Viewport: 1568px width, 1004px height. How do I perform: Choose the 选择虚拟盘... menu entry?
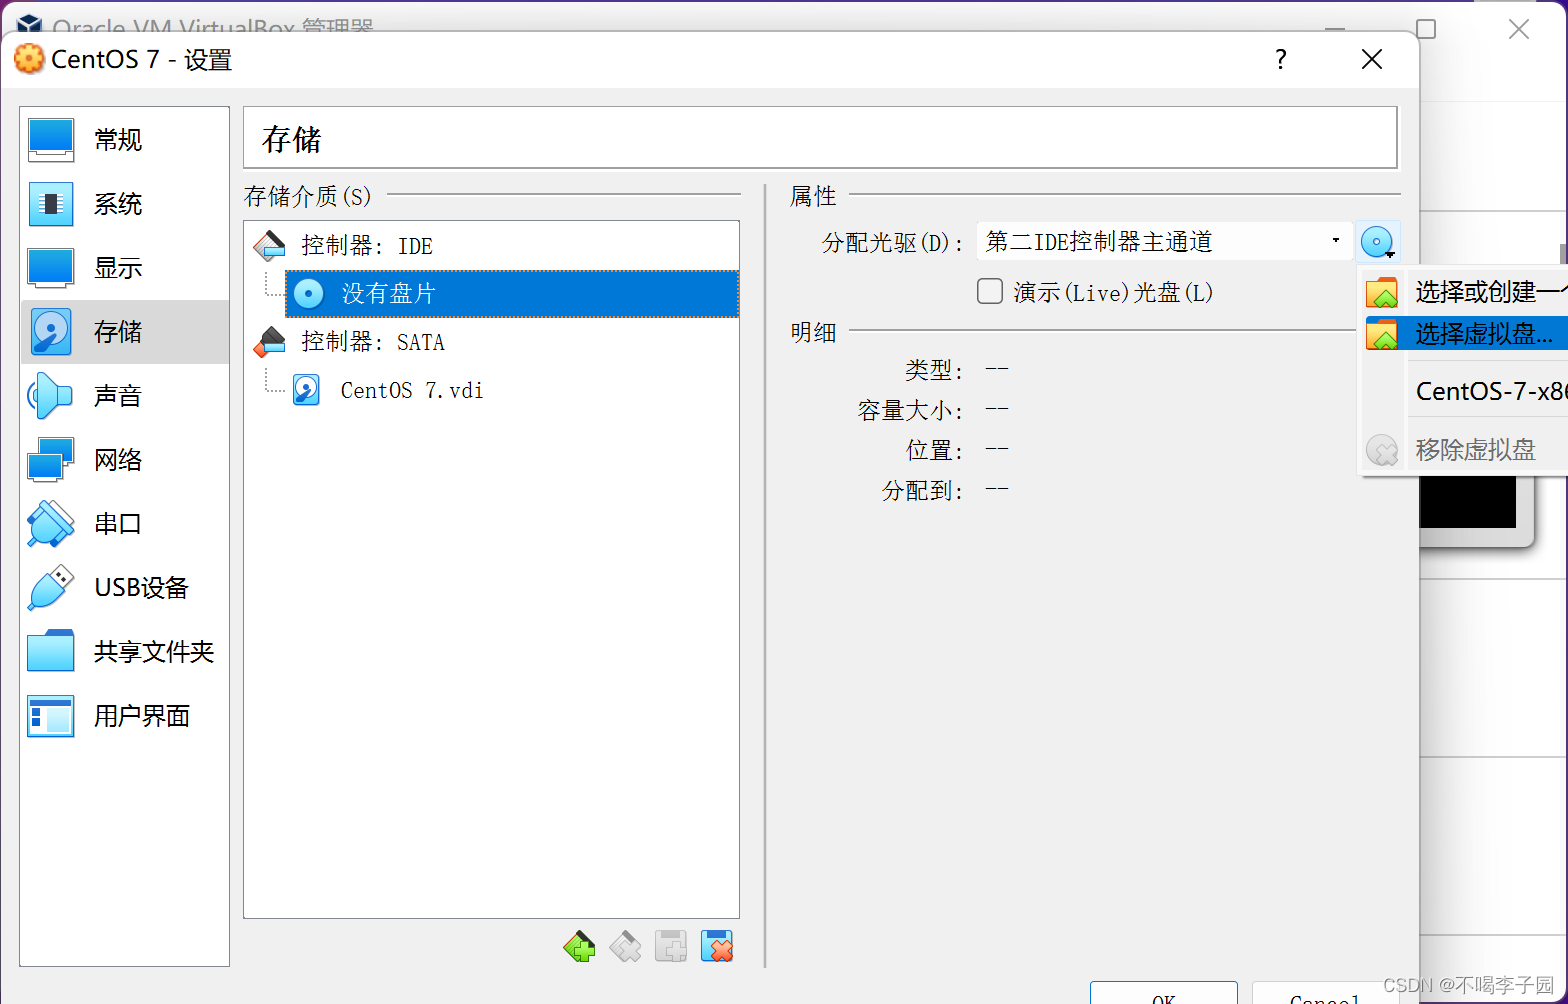(1464, 333)
